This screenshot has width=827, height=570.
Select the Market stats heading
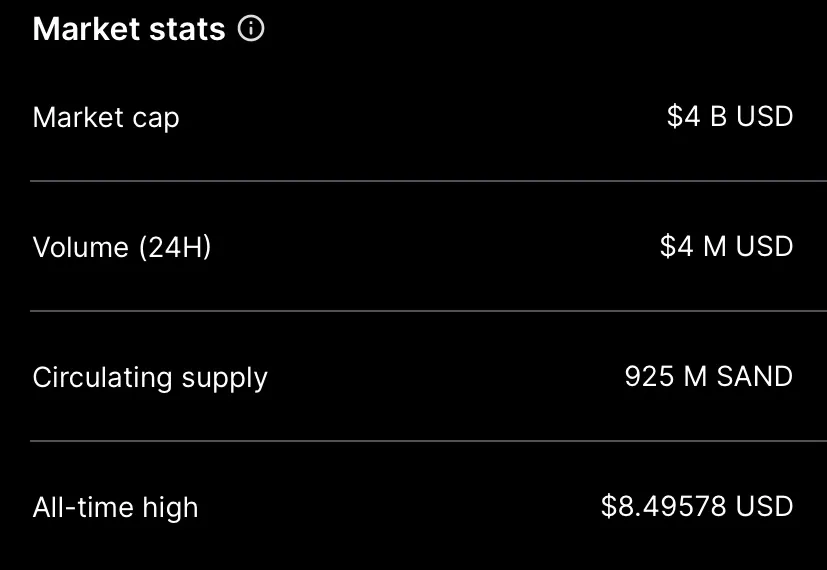[x=129, y=29]
